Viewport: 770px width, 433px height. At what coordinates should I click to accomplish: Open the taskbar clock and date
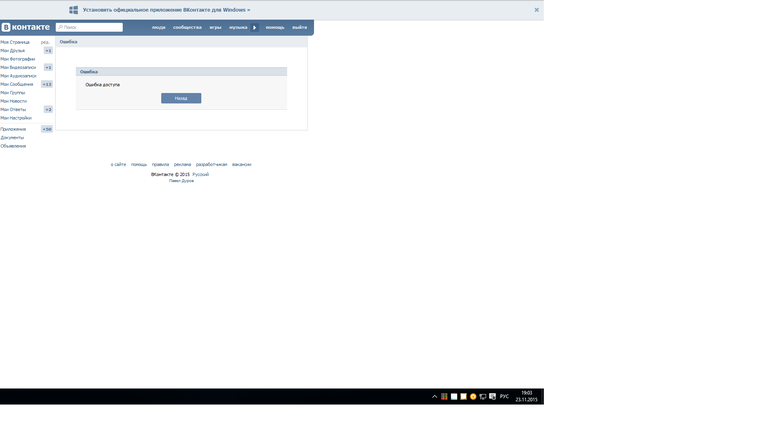click(527, 397)
